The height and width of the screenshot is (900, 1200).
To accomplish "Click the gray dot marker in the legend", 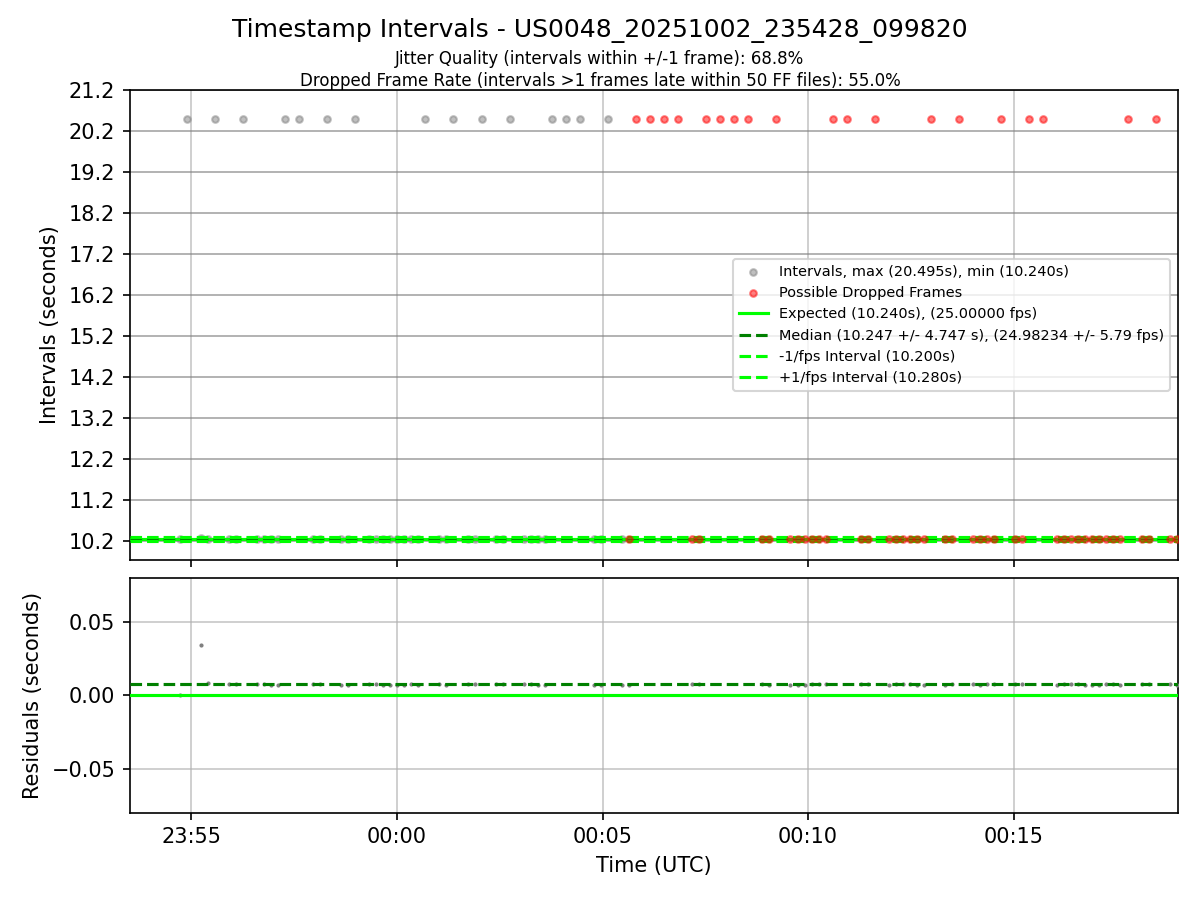I will [x=753, y=272].
